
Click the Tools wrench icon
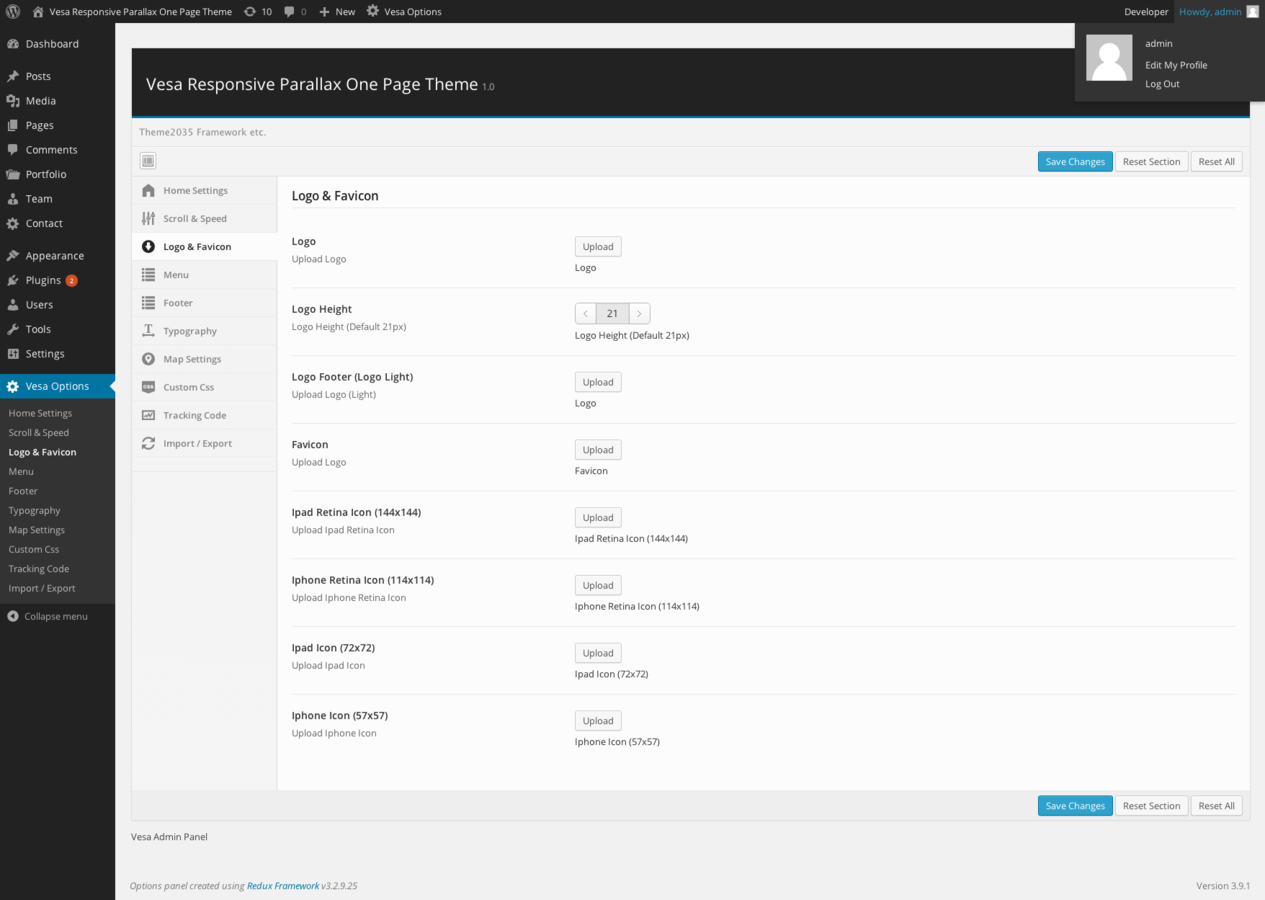pyautogui.click(x=13, y=329)
